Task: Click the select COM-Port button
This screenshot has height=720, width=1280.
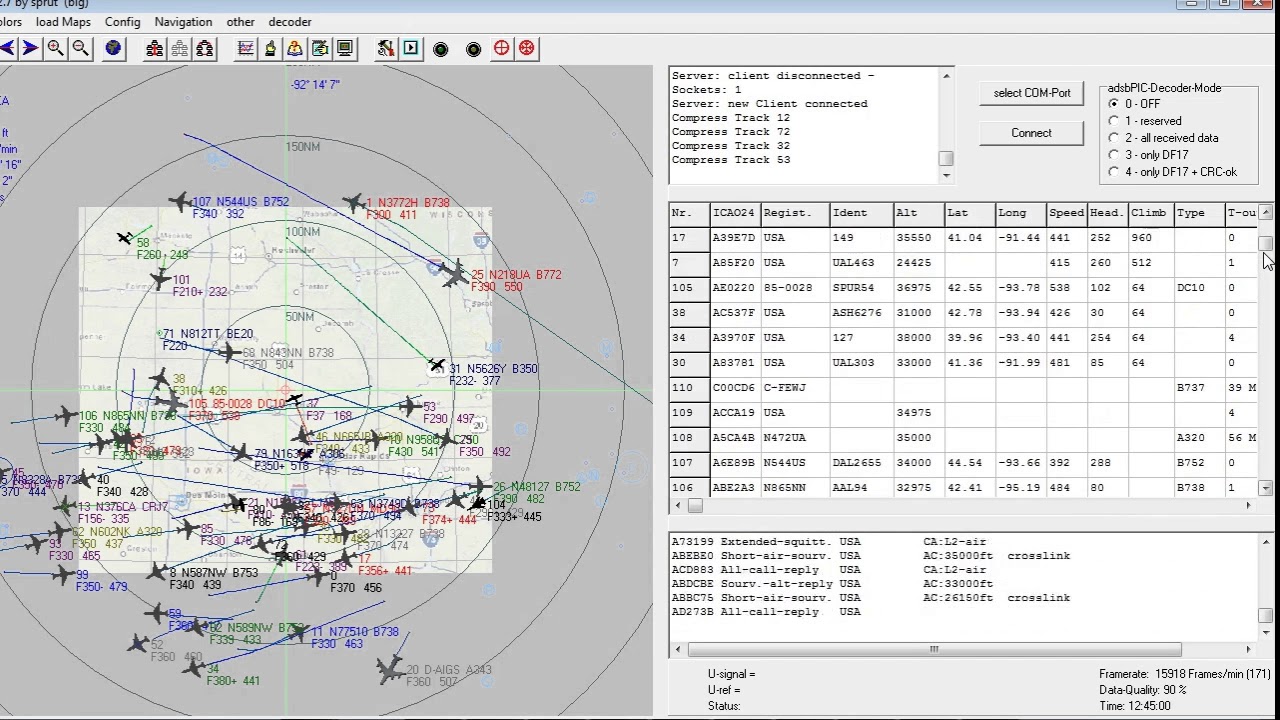Action: 1031,93
